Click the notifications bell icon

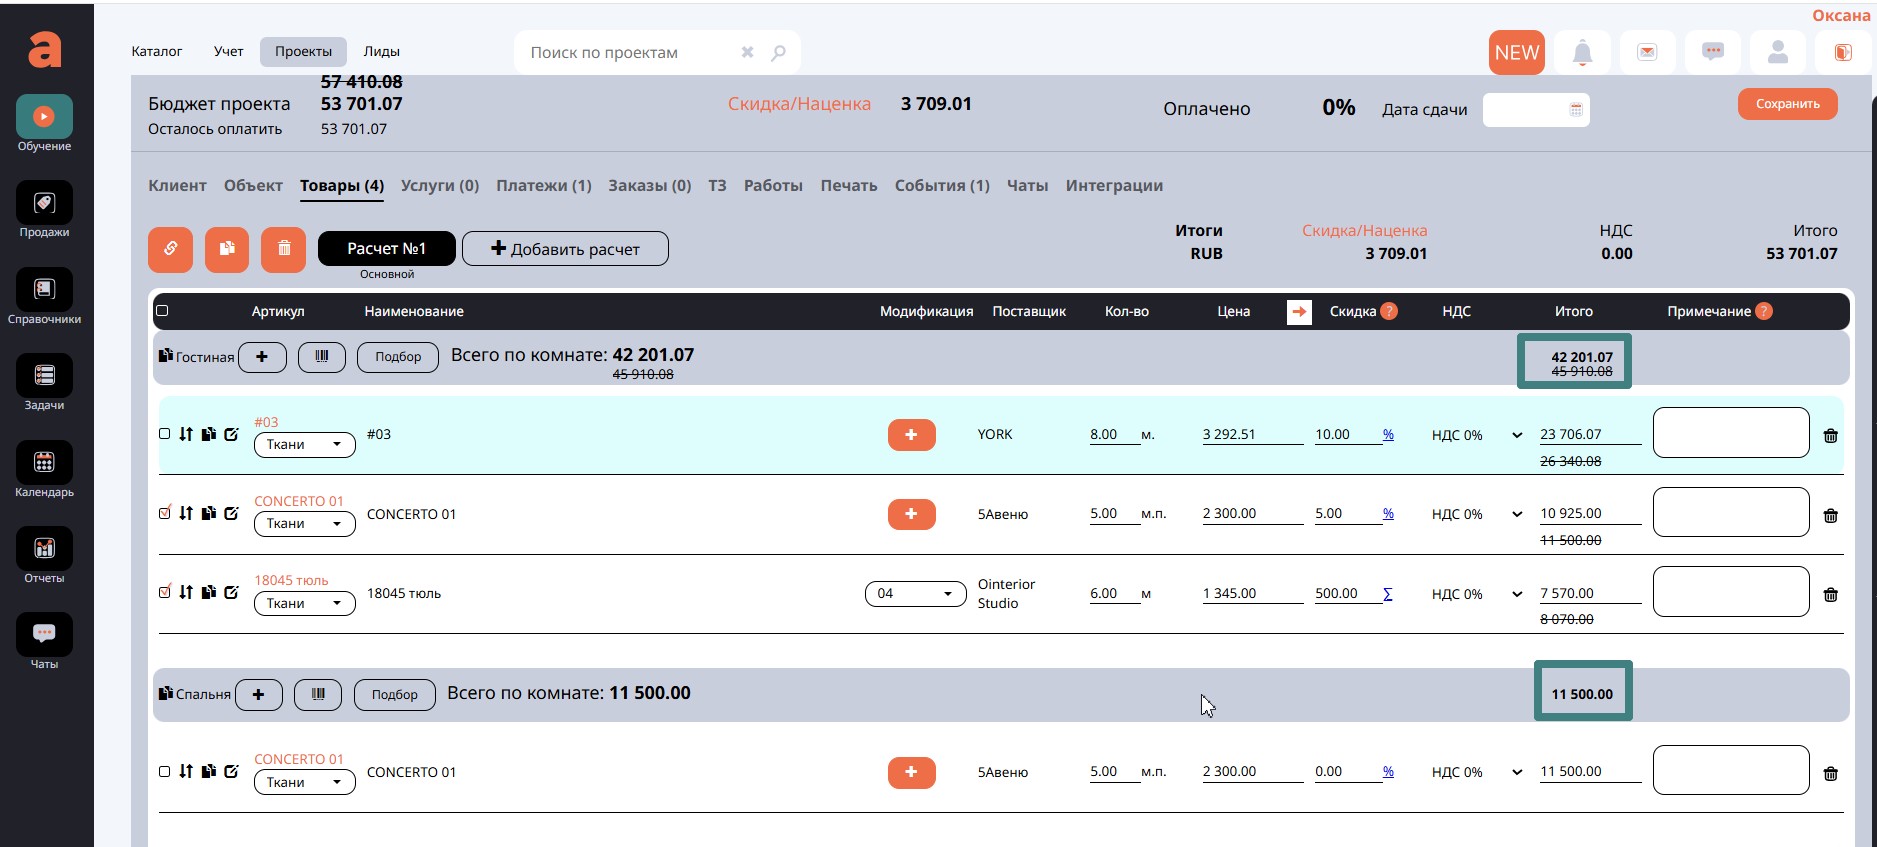[1582, 53]
